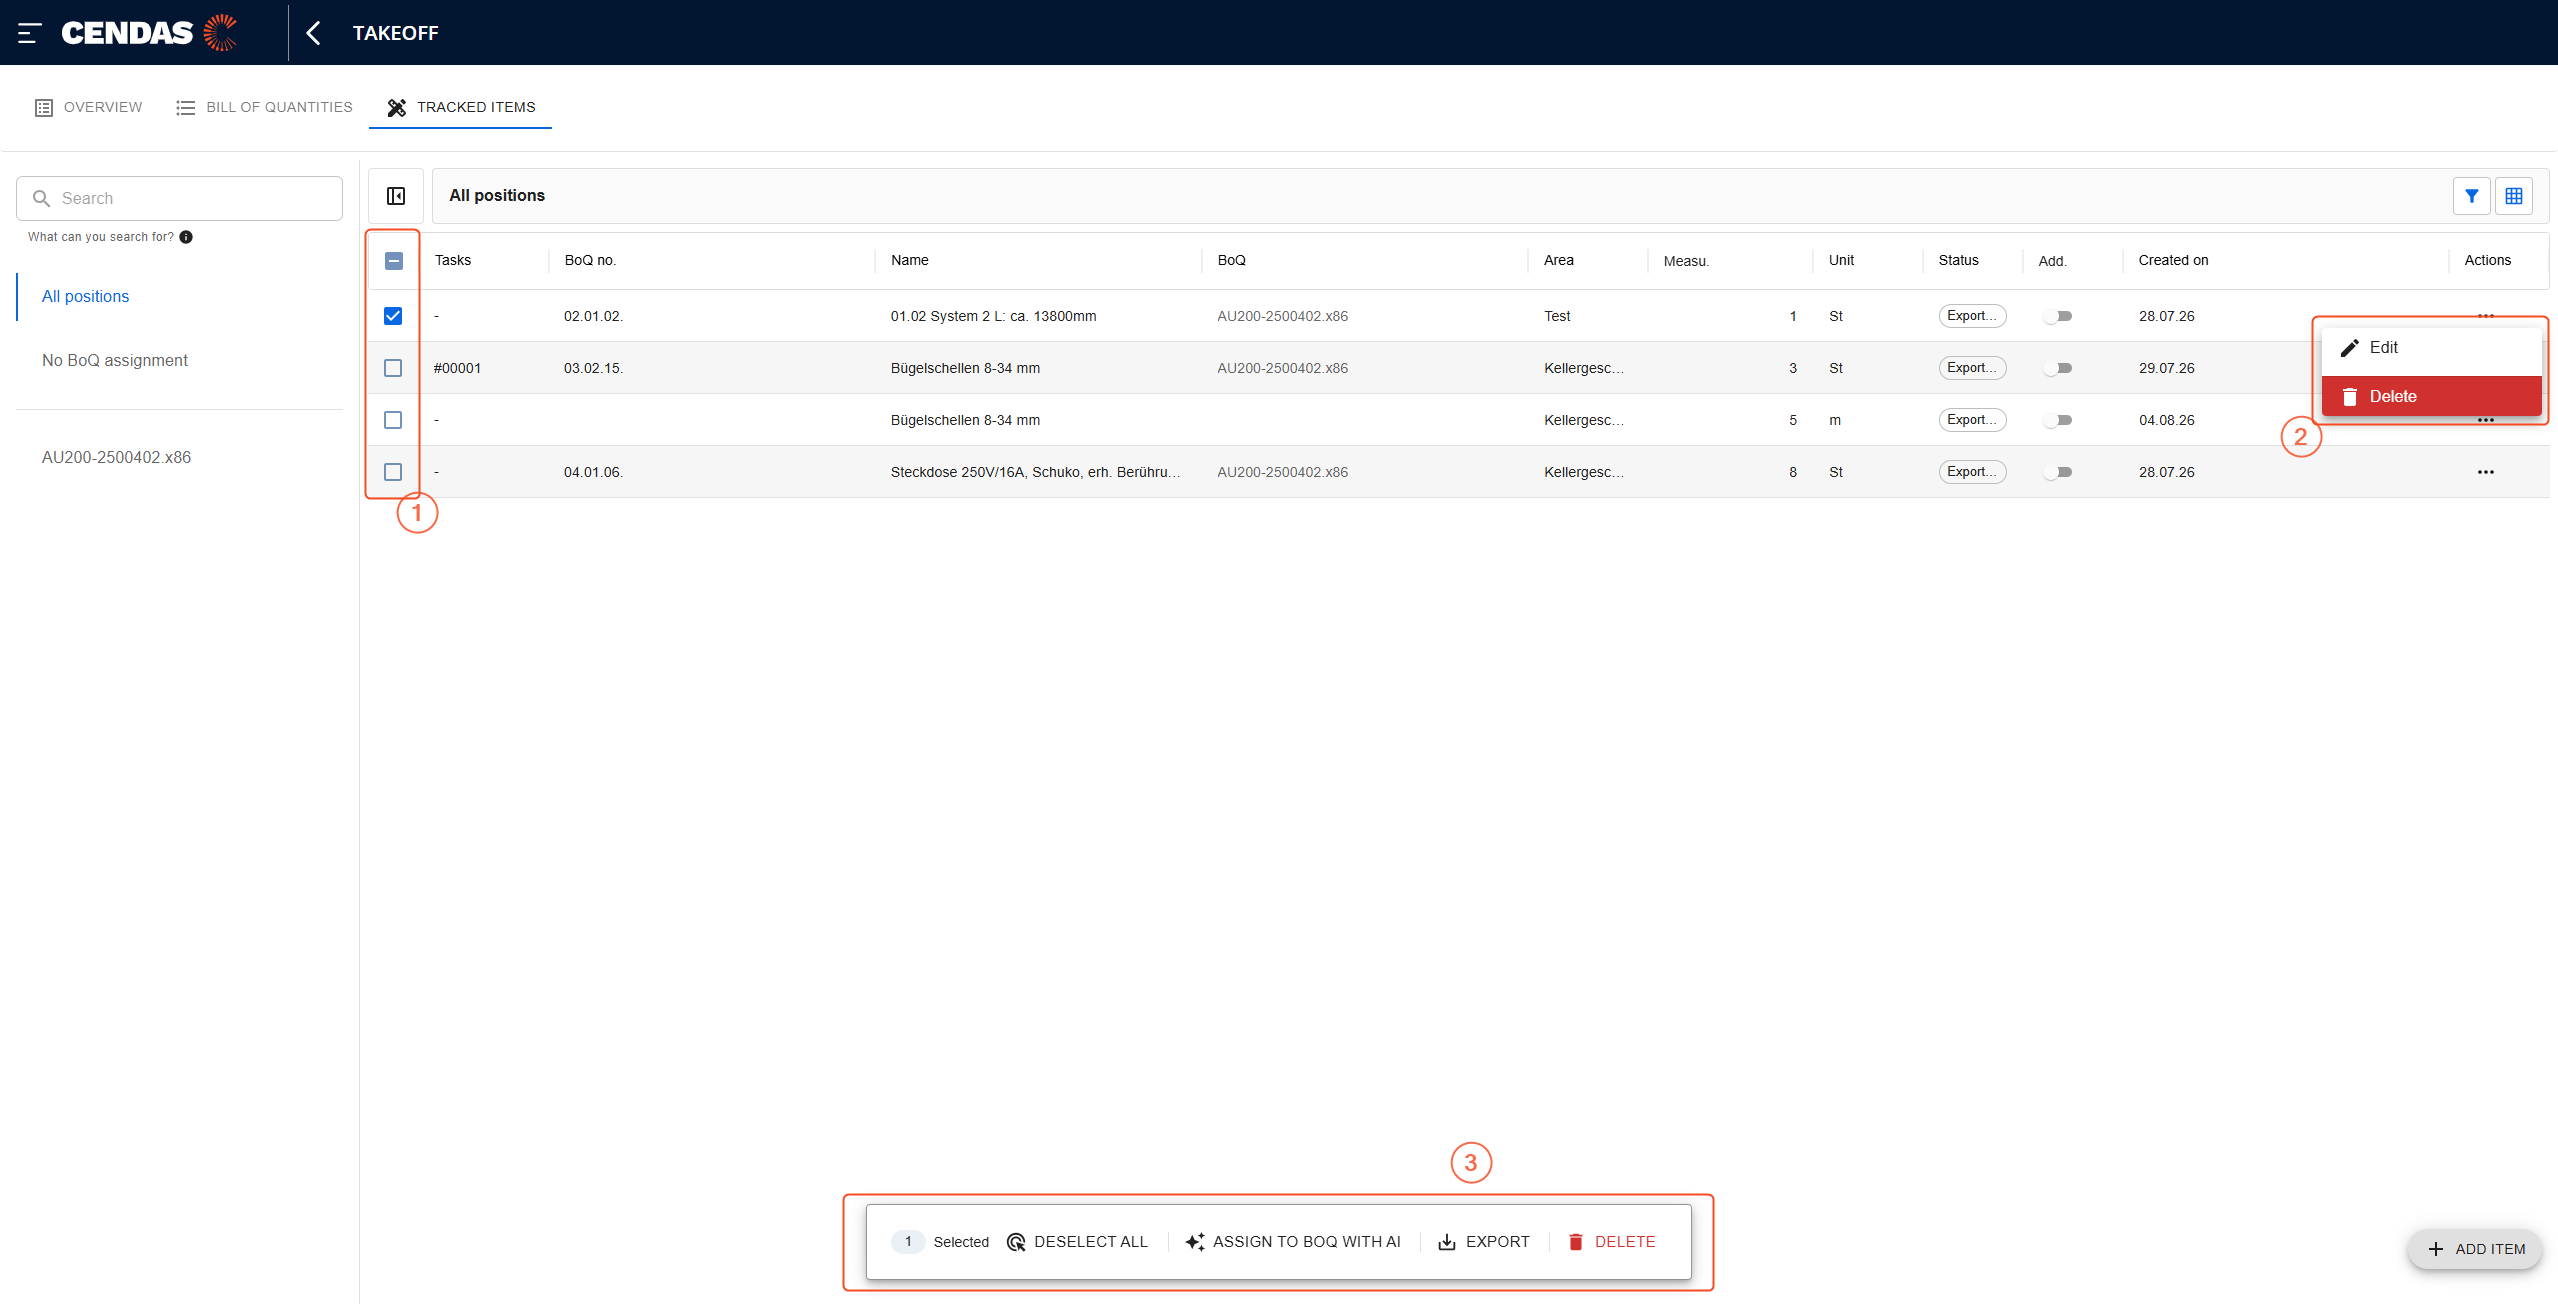Screen dimensions: 2558x1304
Task: Open Export status of Steckdose row
Action: tap(1972, 472)
